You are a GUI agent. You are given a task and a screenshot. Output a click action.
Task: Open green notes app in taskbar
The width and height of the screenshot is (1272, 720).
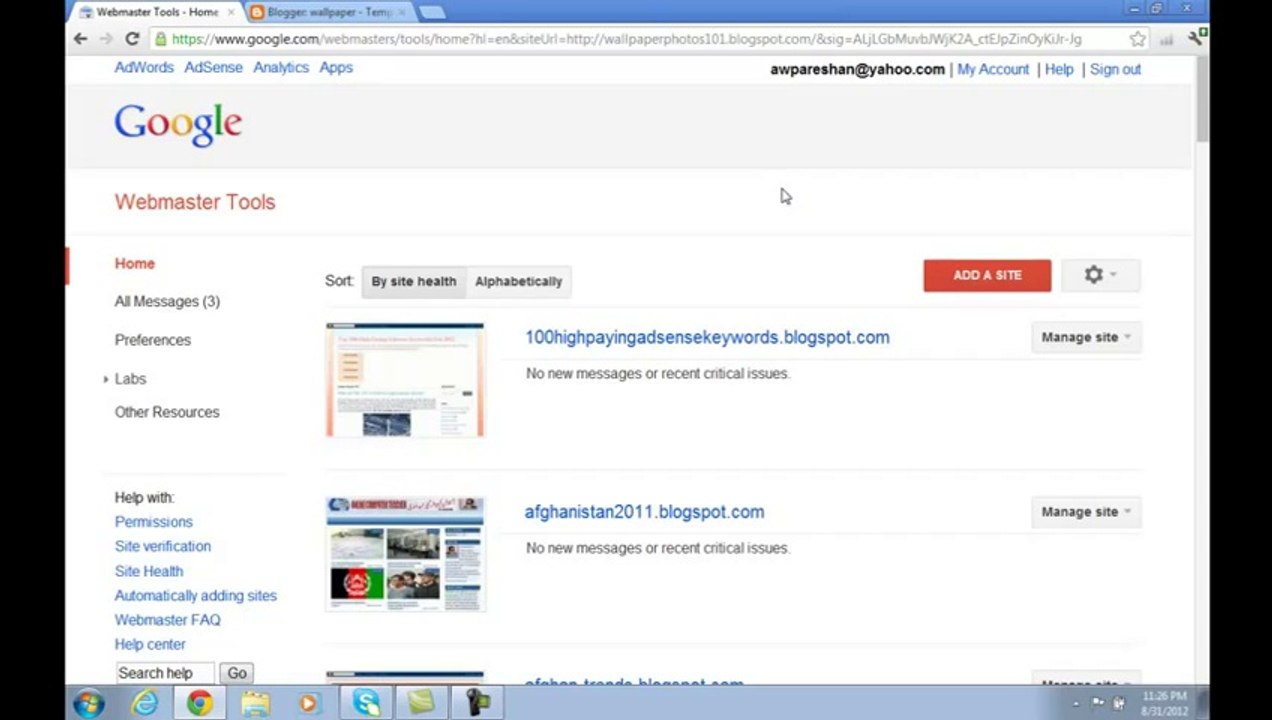pos(420,703)
